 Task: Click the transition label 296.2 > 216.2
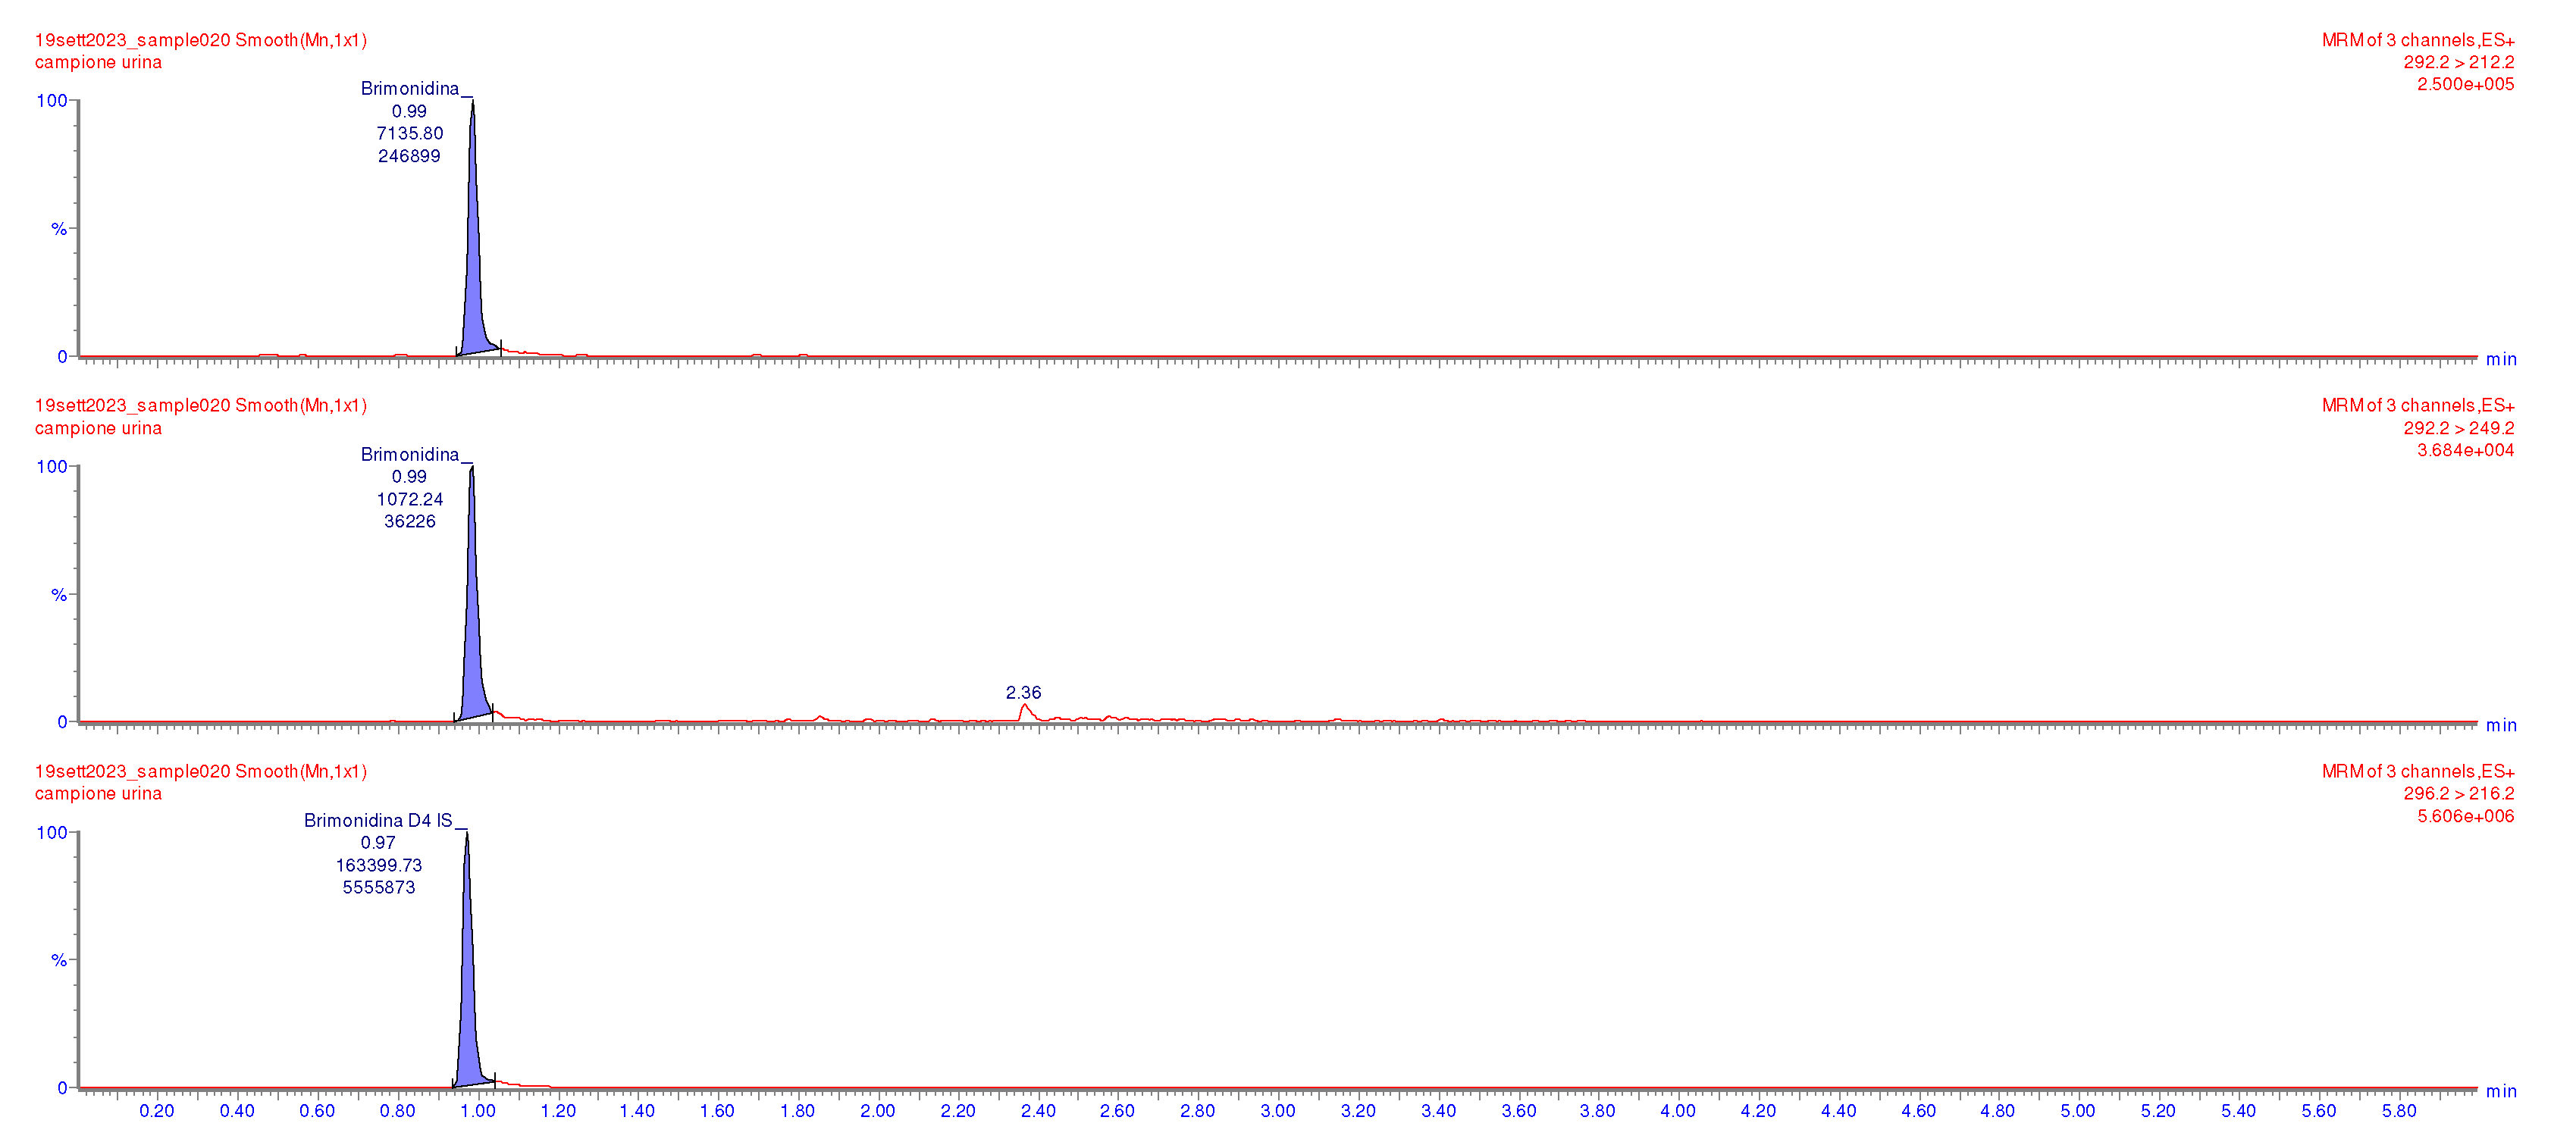(2458, 793)
